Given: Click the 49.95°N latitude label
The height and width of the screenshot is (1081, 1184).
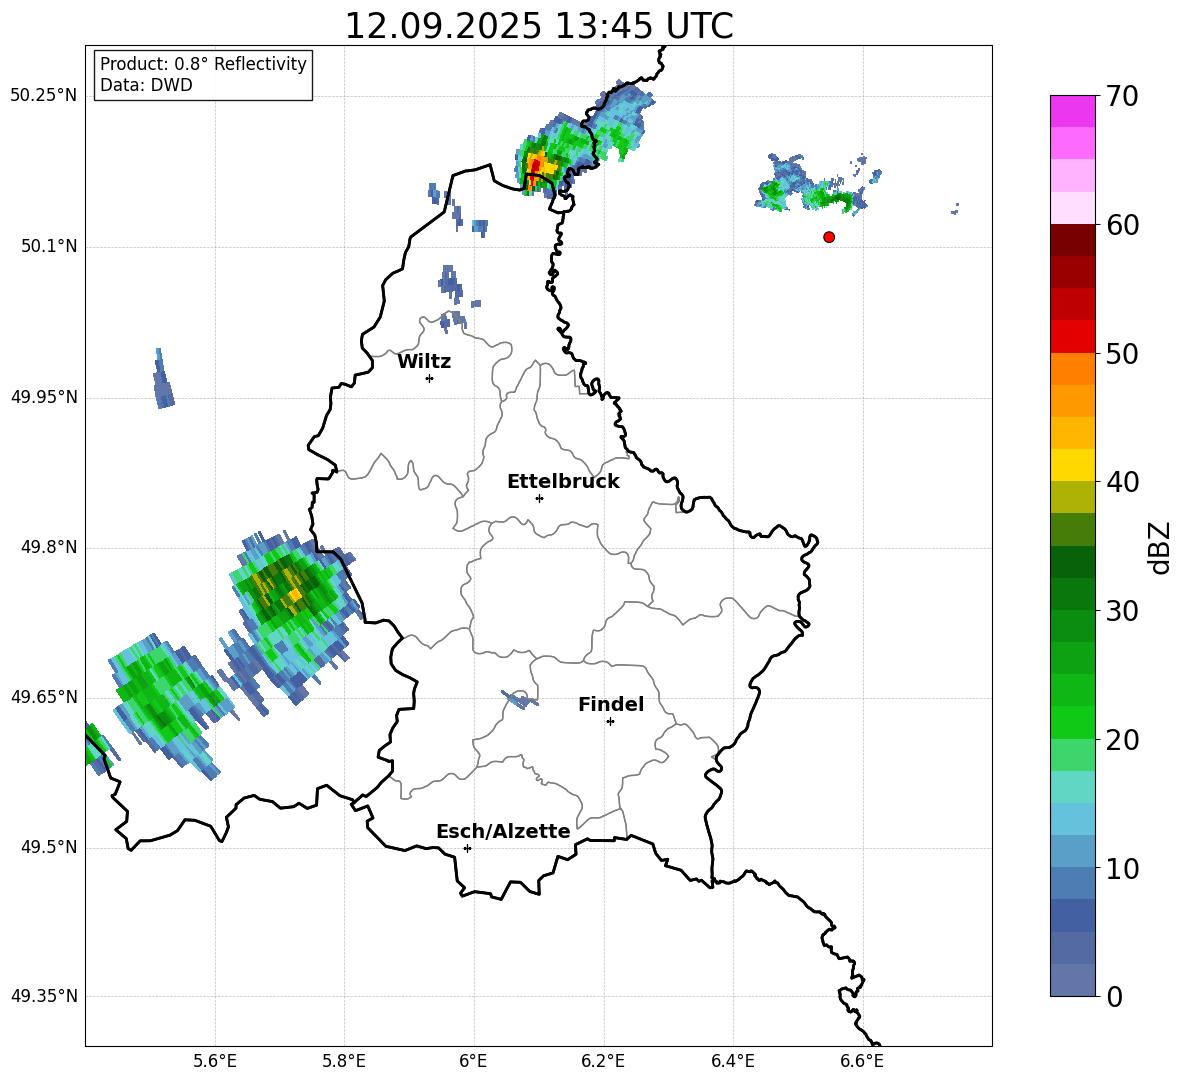Looking at the screenshot, I should pos(44,396).
